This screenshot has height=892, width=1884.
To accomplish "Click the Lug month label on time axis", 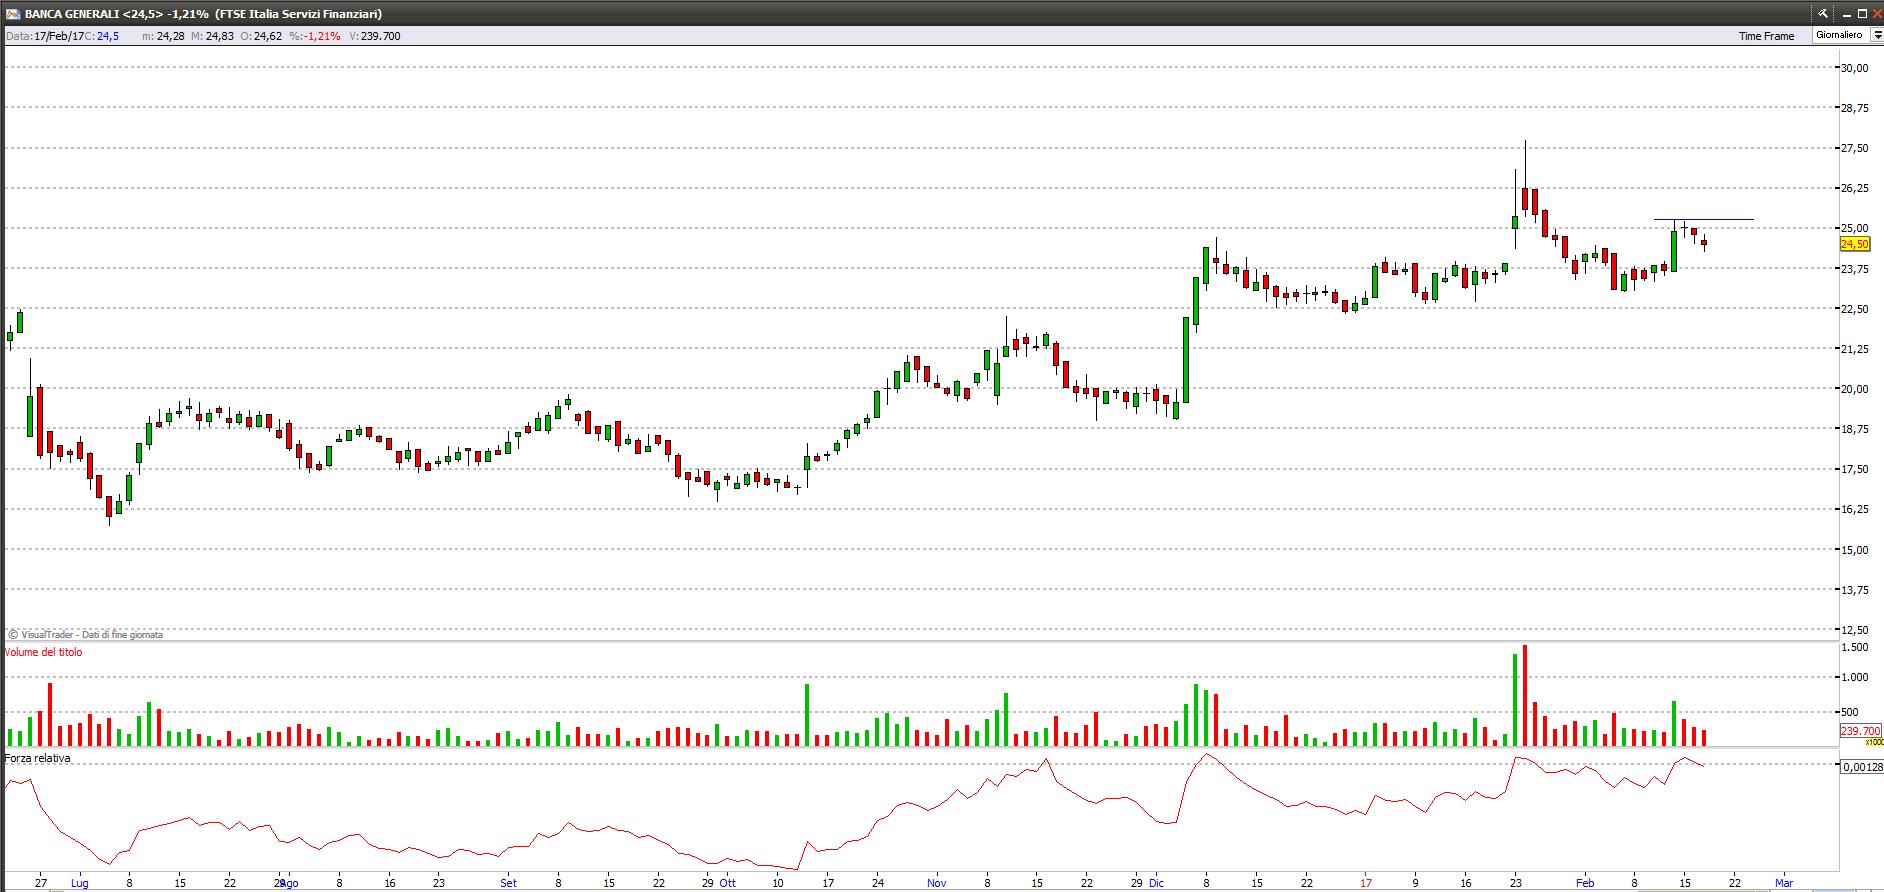I will tap(80, 883).
